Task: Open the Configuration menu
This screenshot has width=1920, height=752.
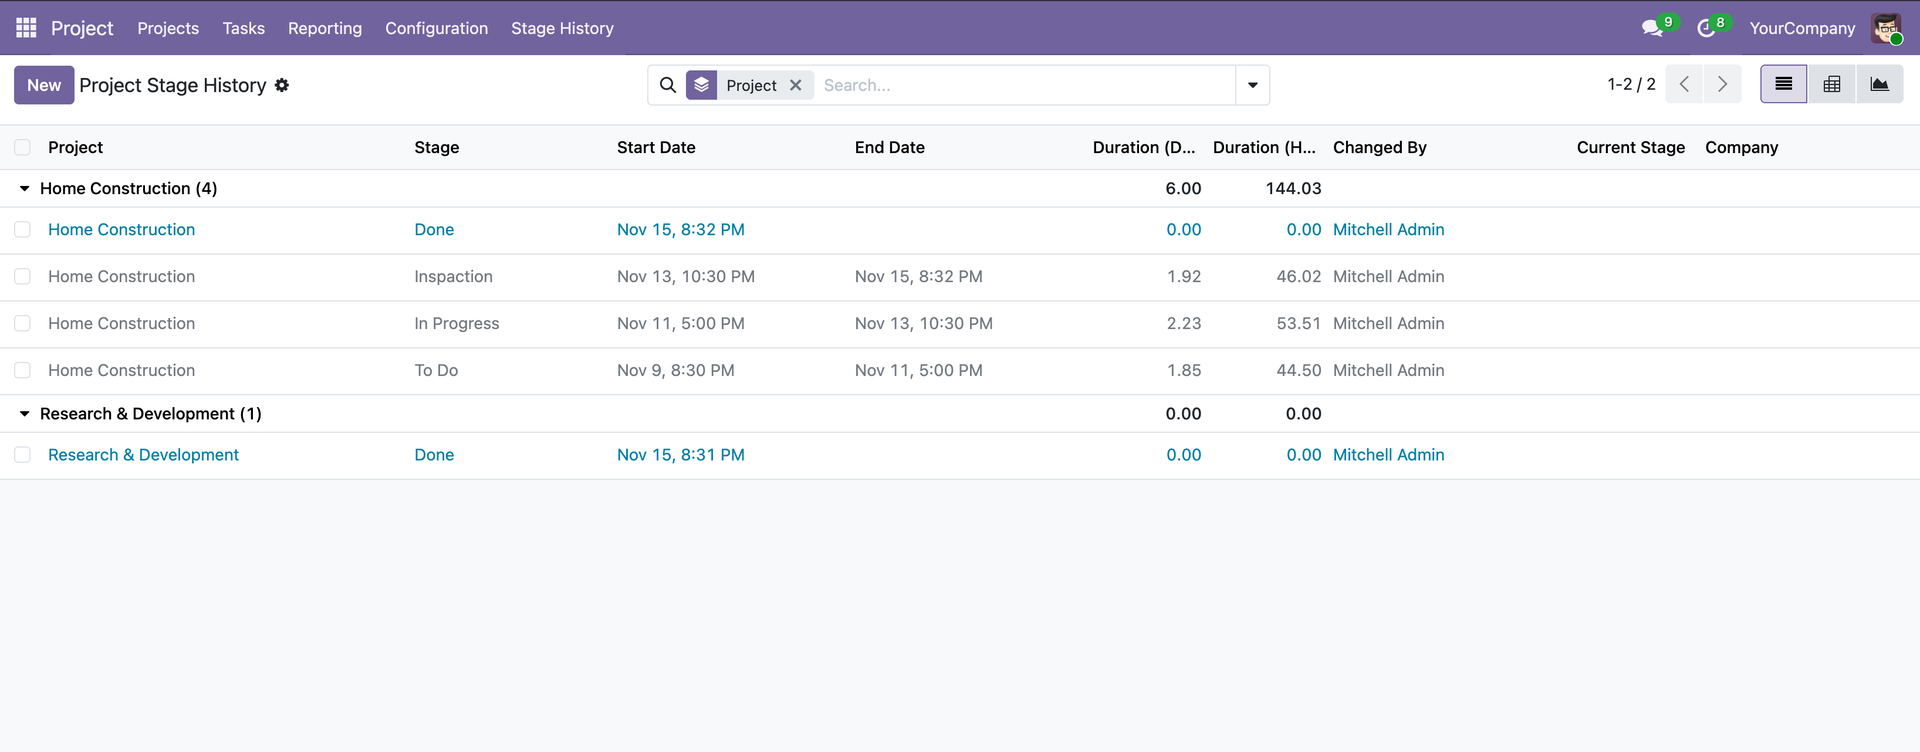Action: pyautogui.click(x=436, y=28)
